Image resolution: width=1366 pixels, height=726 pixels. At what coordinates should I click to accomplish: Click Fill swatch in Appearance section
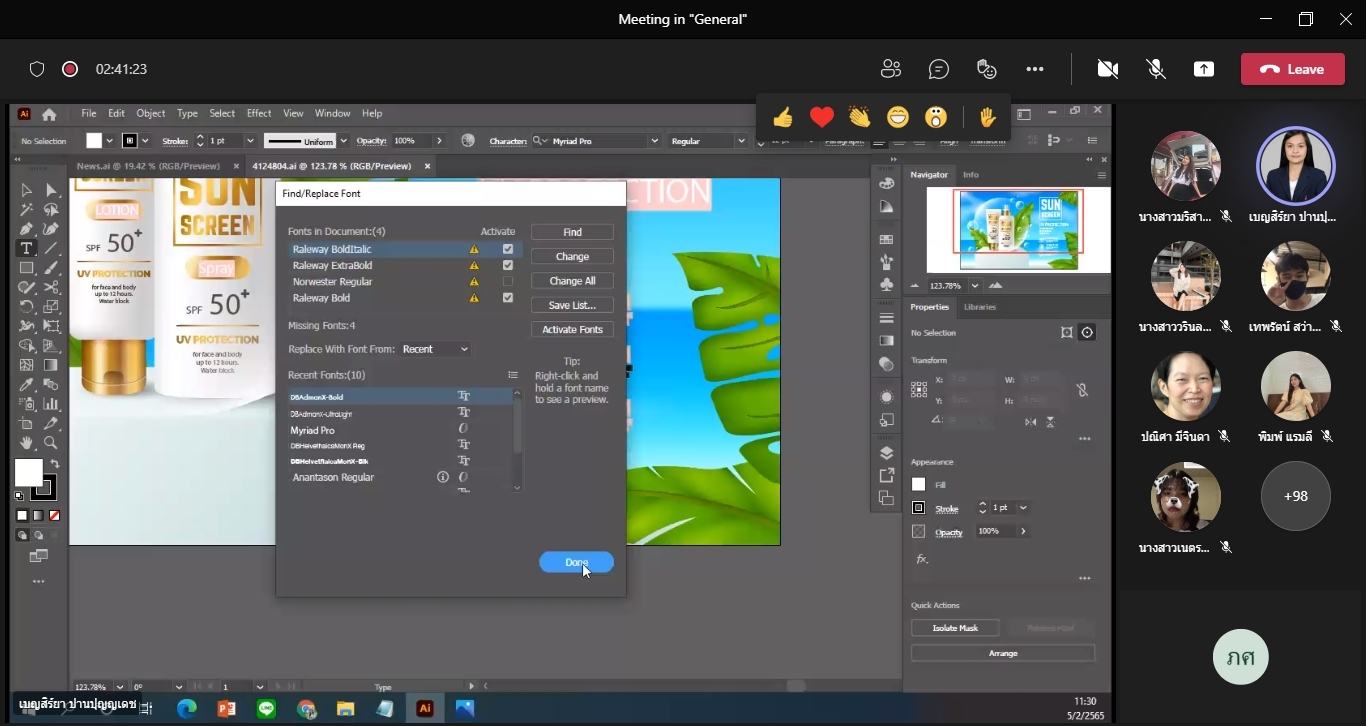[x=918, y=484]
